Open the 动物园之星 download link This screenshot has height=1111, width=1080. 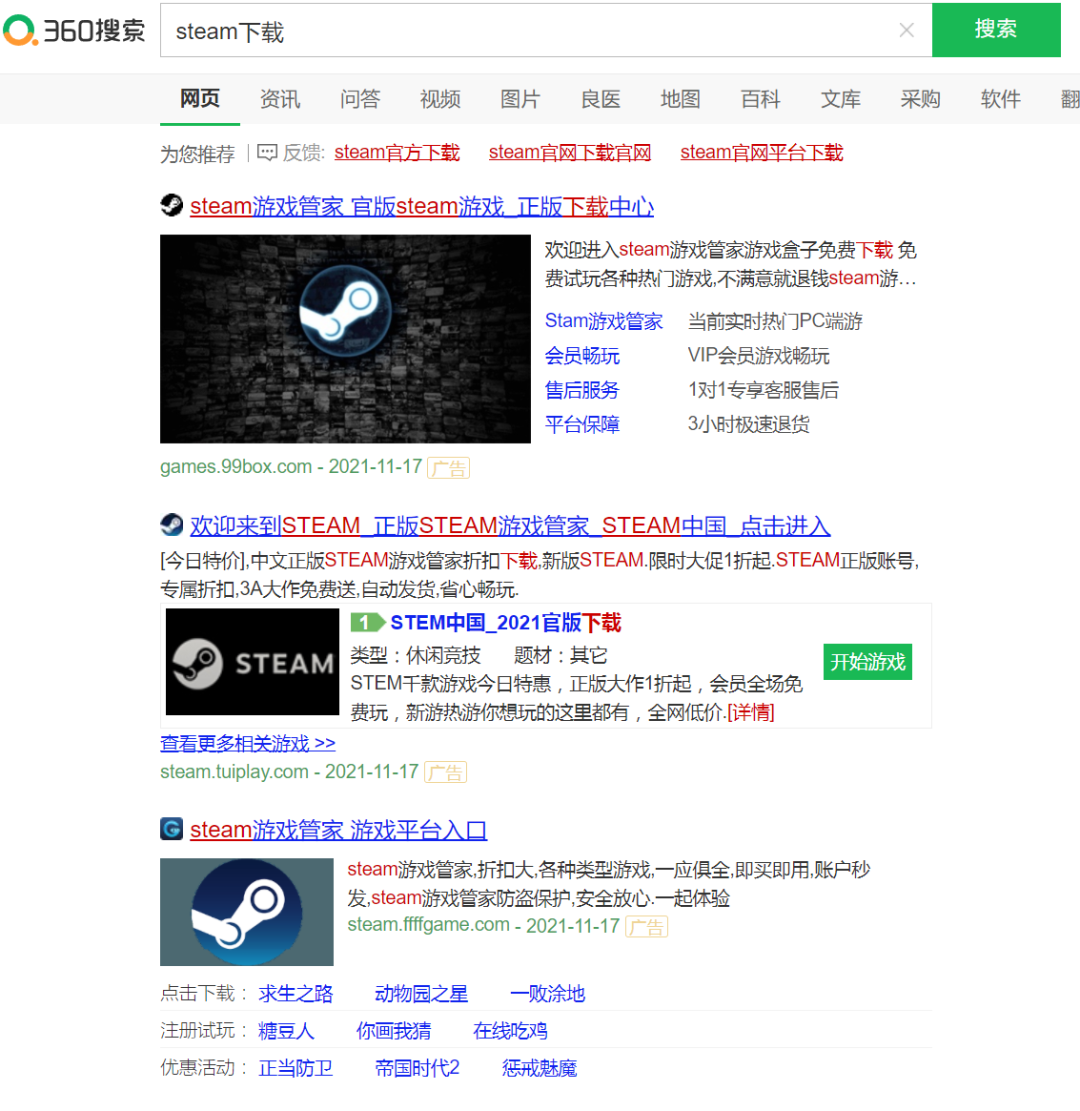click(x=422, y=993)
